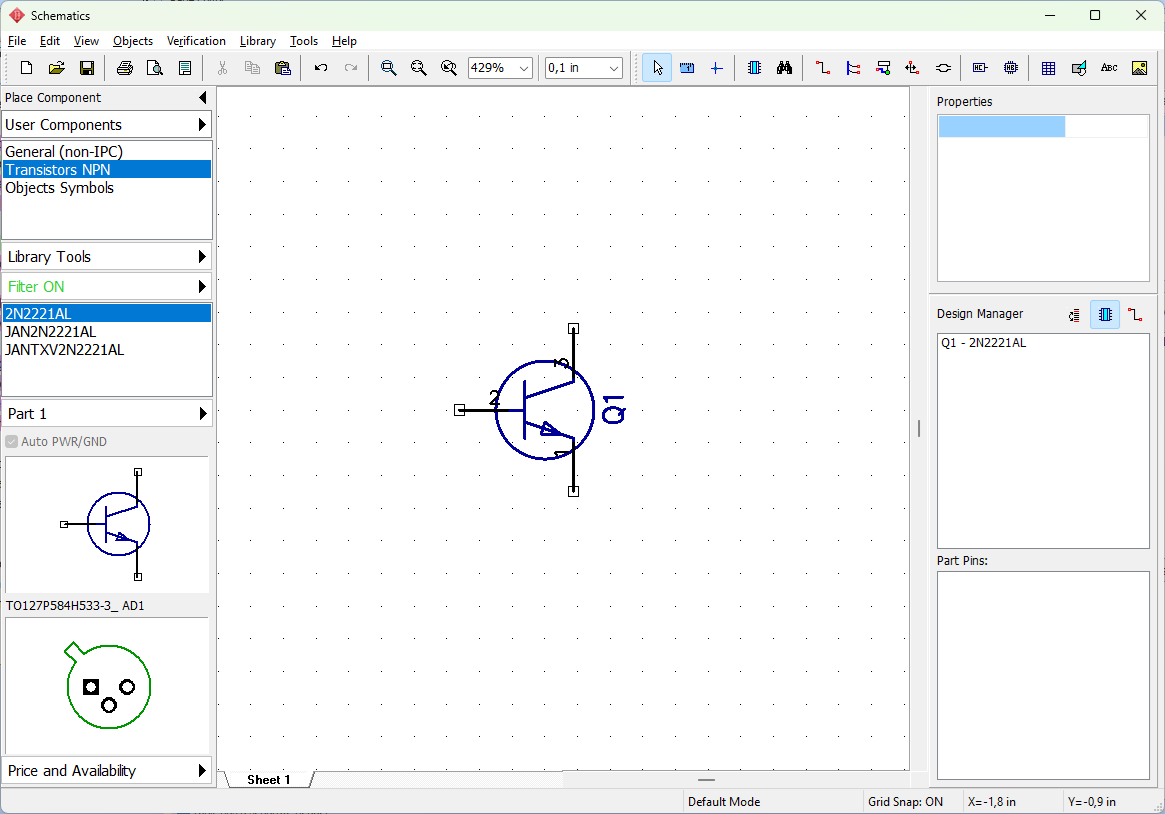Screen dimensions: 1165x814
Task: Click the horizontal scrollbar handle
Action: (x=706, y=780)
